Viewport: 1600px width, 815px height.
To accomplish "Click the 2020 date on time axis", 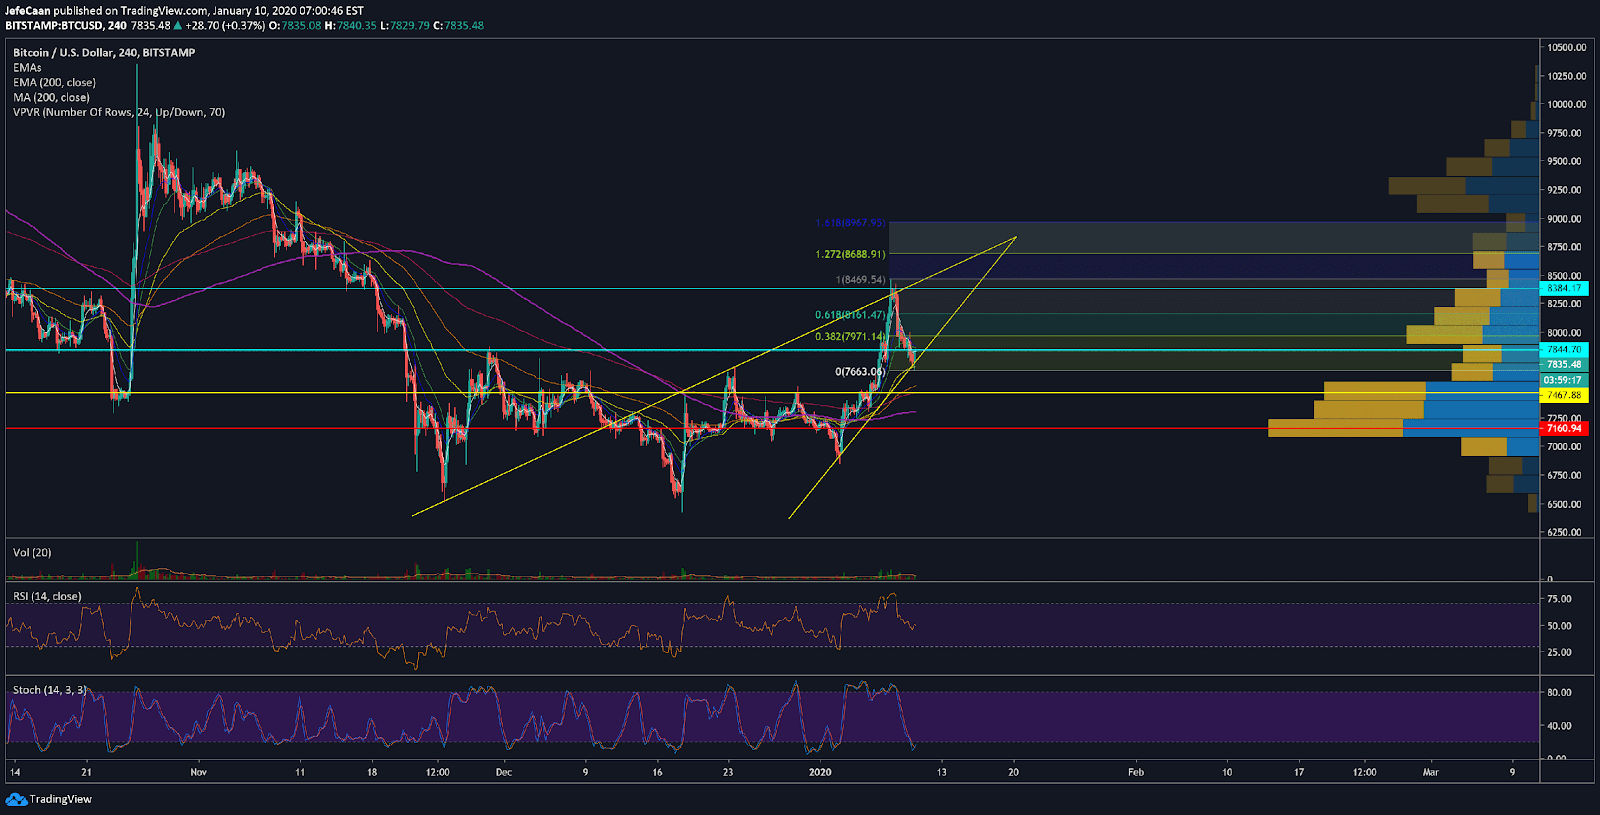I will pos(820,772).
